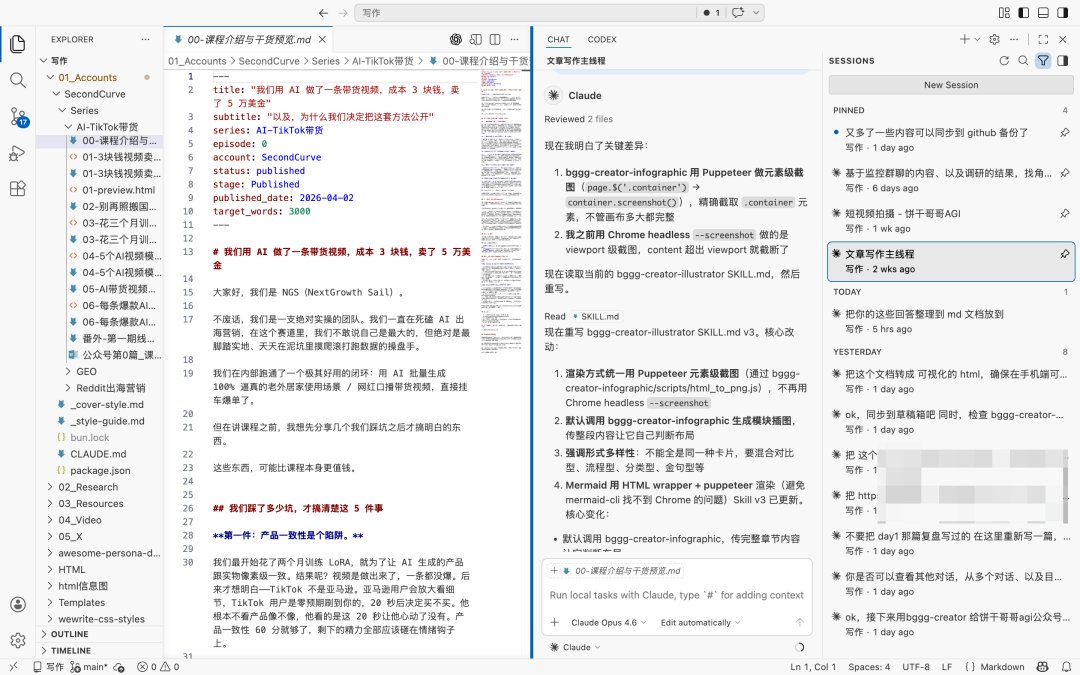Switch to the CODEX tab
The image size is (1080, 675).
click(x=602, y=39)
